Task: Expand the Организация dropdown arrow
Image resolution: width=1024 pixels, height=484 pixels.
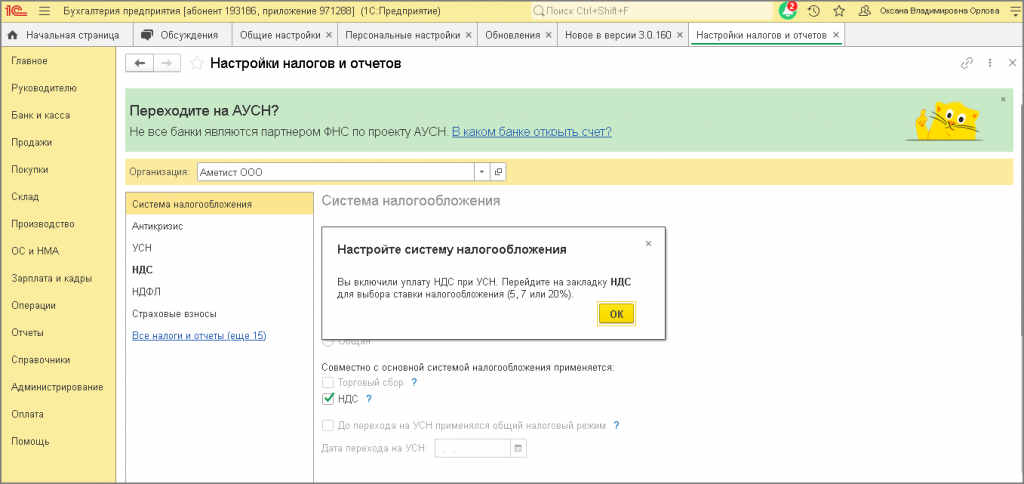Action: point(481,172)
